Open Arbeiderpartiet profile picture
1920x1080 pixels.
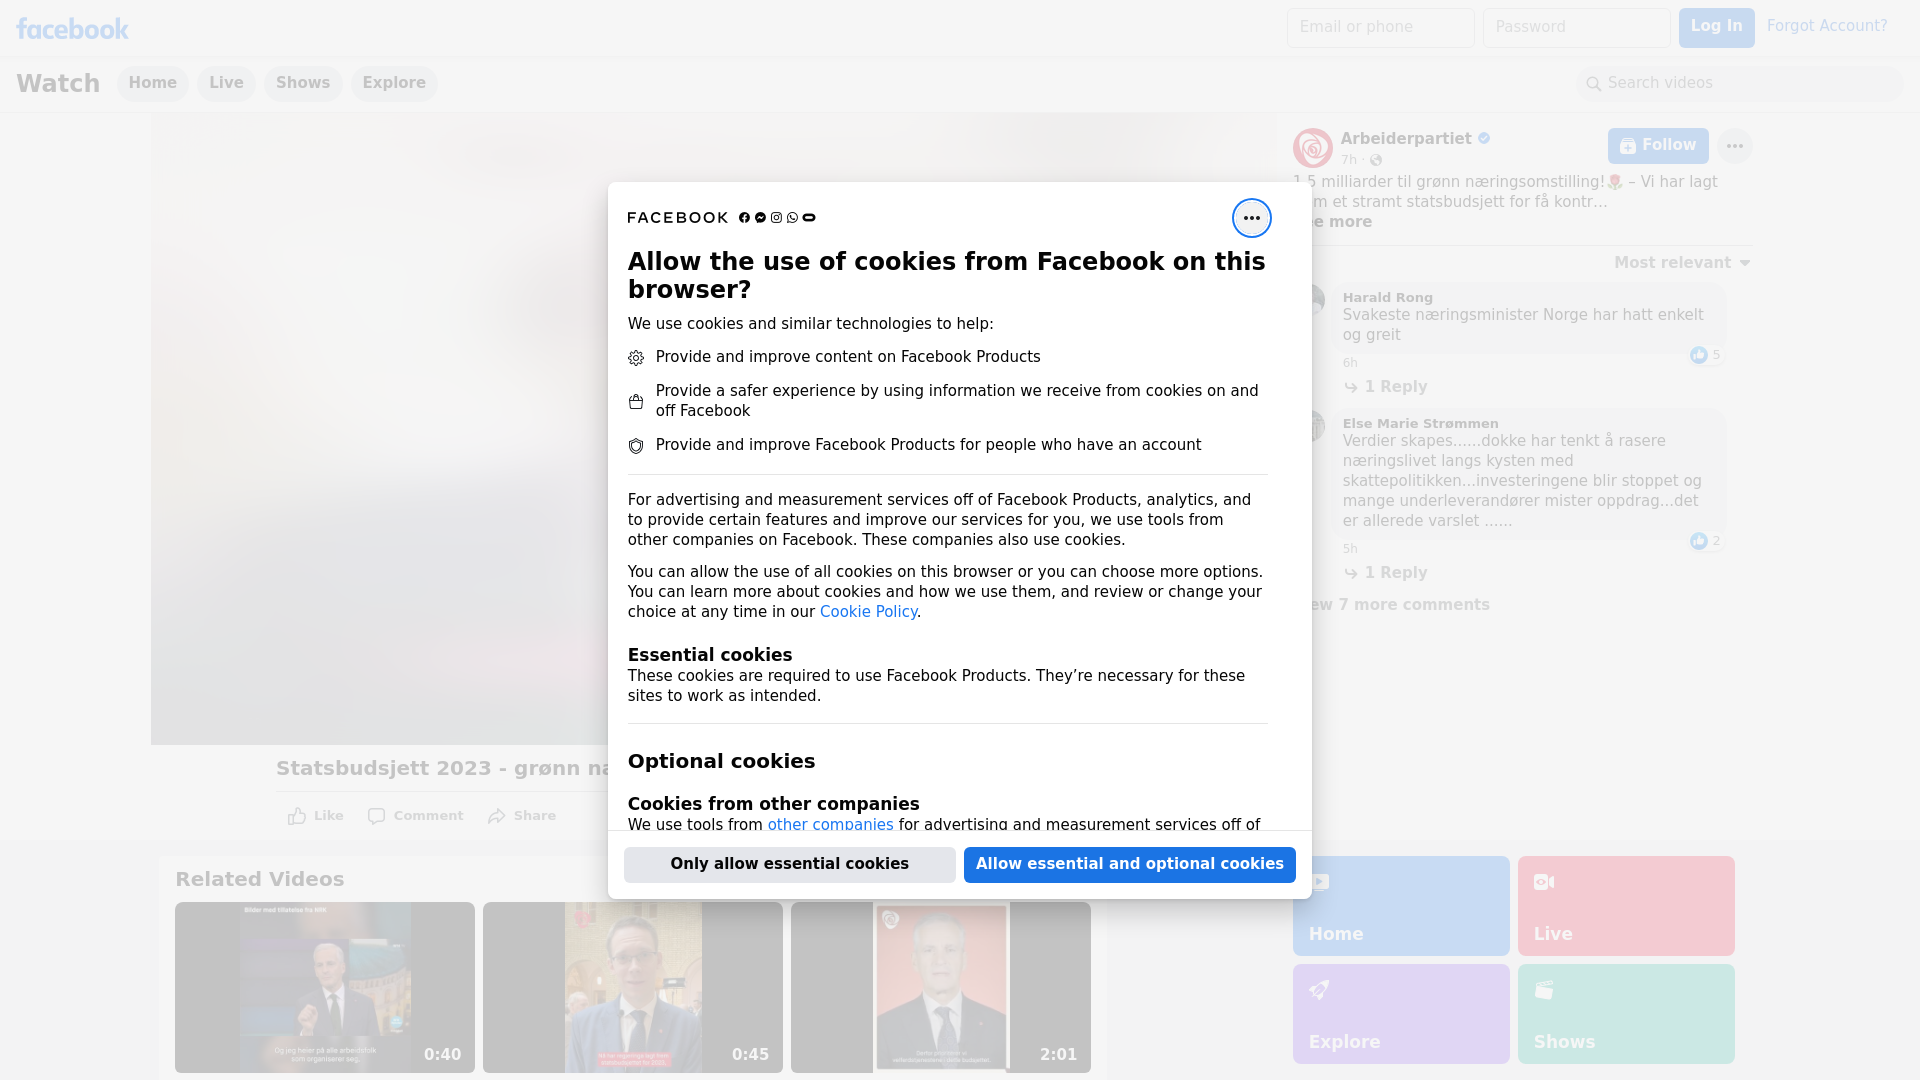pyautogui.click(x=1312, y=147)
